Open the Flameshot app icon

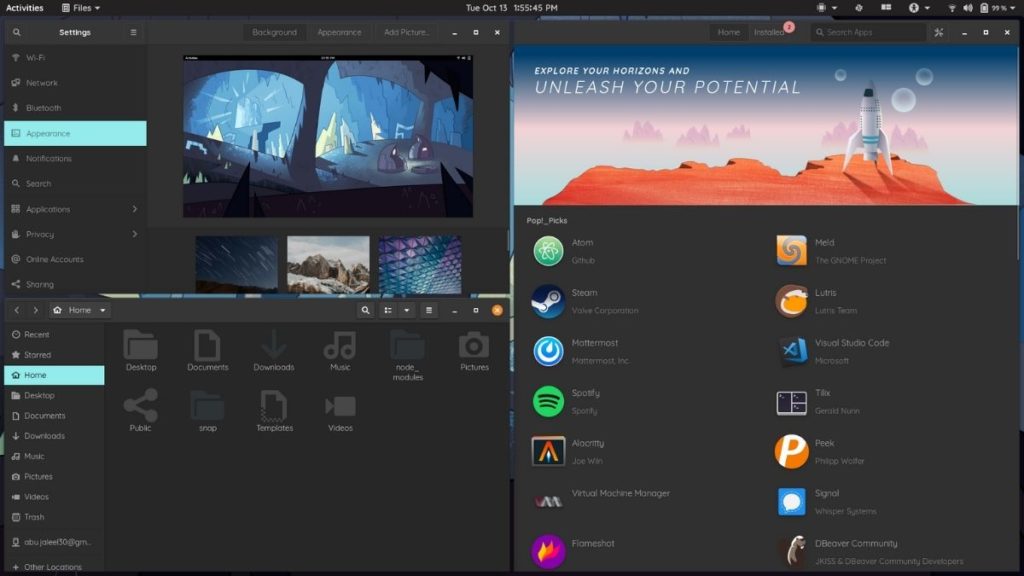[548, 551]
